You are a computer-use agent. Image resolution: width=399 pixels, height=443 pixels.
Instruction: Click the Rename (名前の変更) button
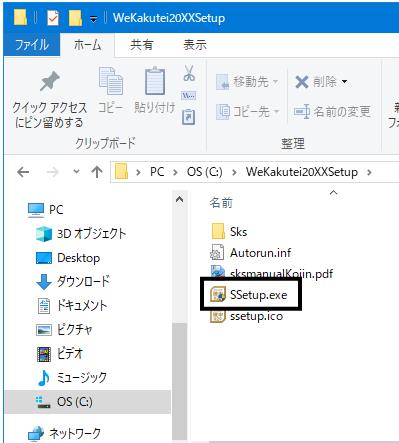pos(332,111)
